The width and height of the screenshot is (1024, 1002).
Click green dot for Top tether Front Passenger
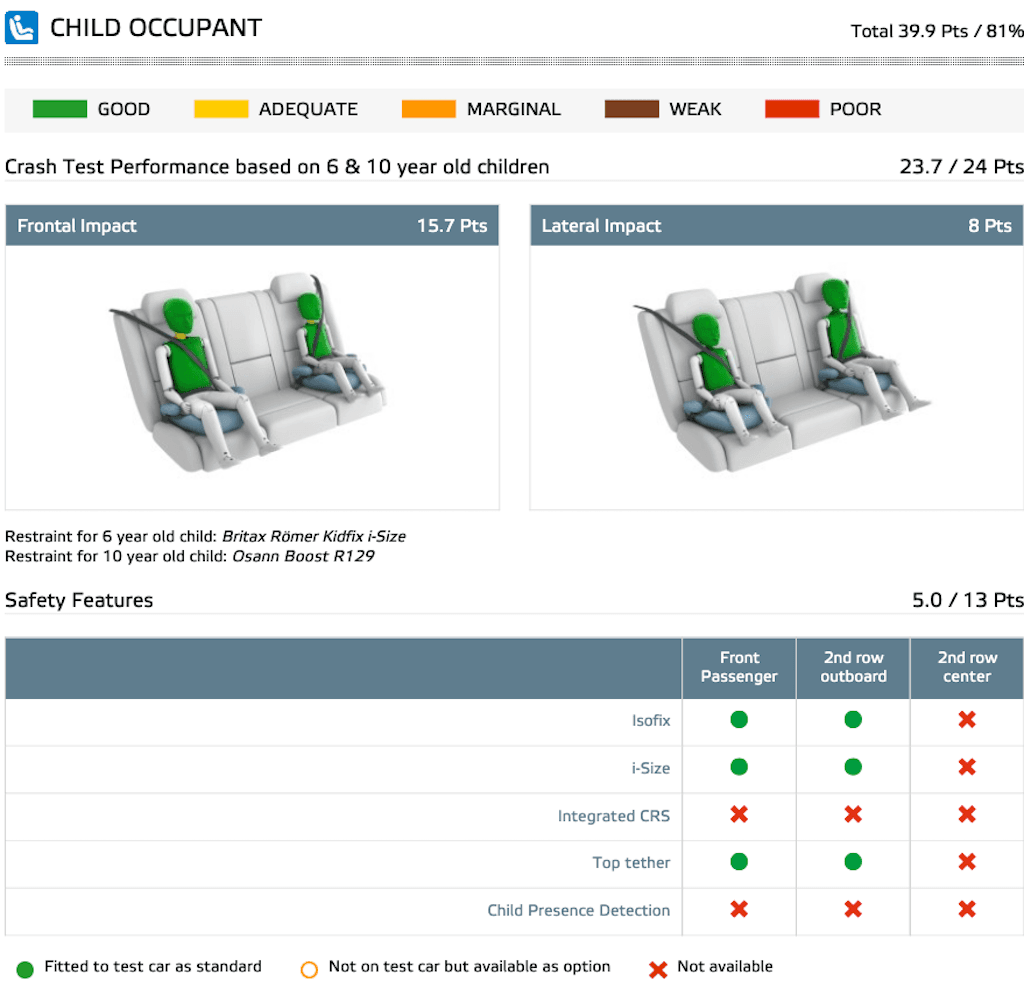point(739,862)
